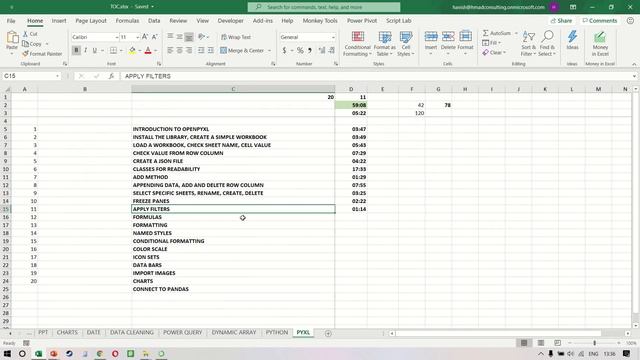Select the entire sheet with corner button
This screenshot has width=640, height=360.
tap(6, 89)
